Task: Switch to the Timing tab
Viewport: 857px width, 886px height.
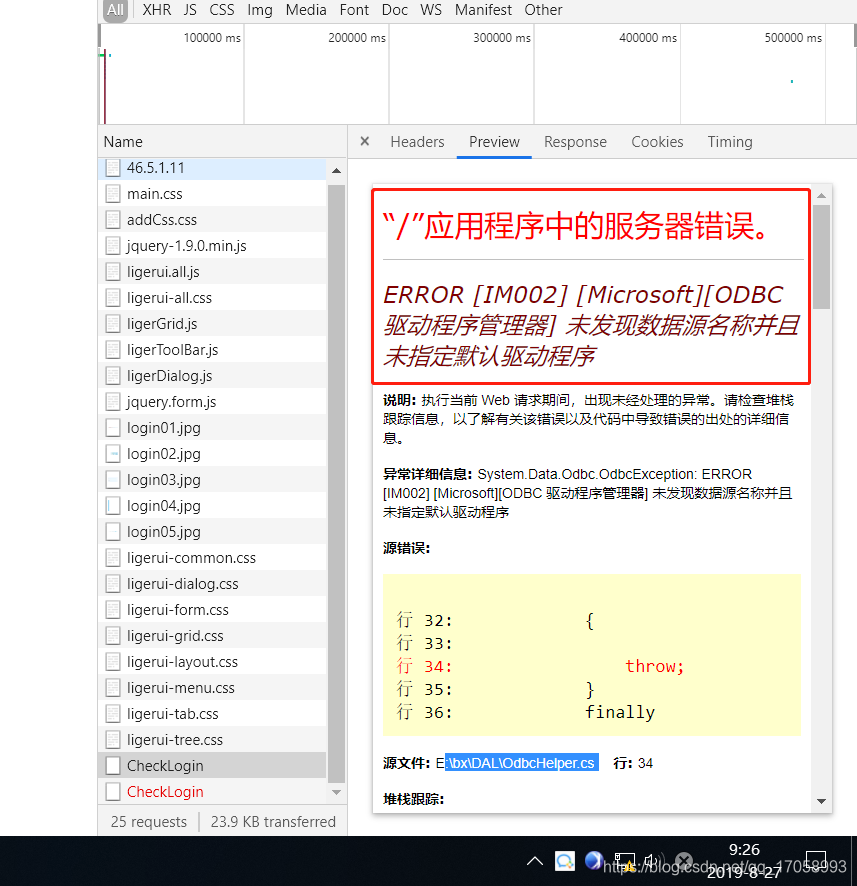Action: click(x=729, y=141)
